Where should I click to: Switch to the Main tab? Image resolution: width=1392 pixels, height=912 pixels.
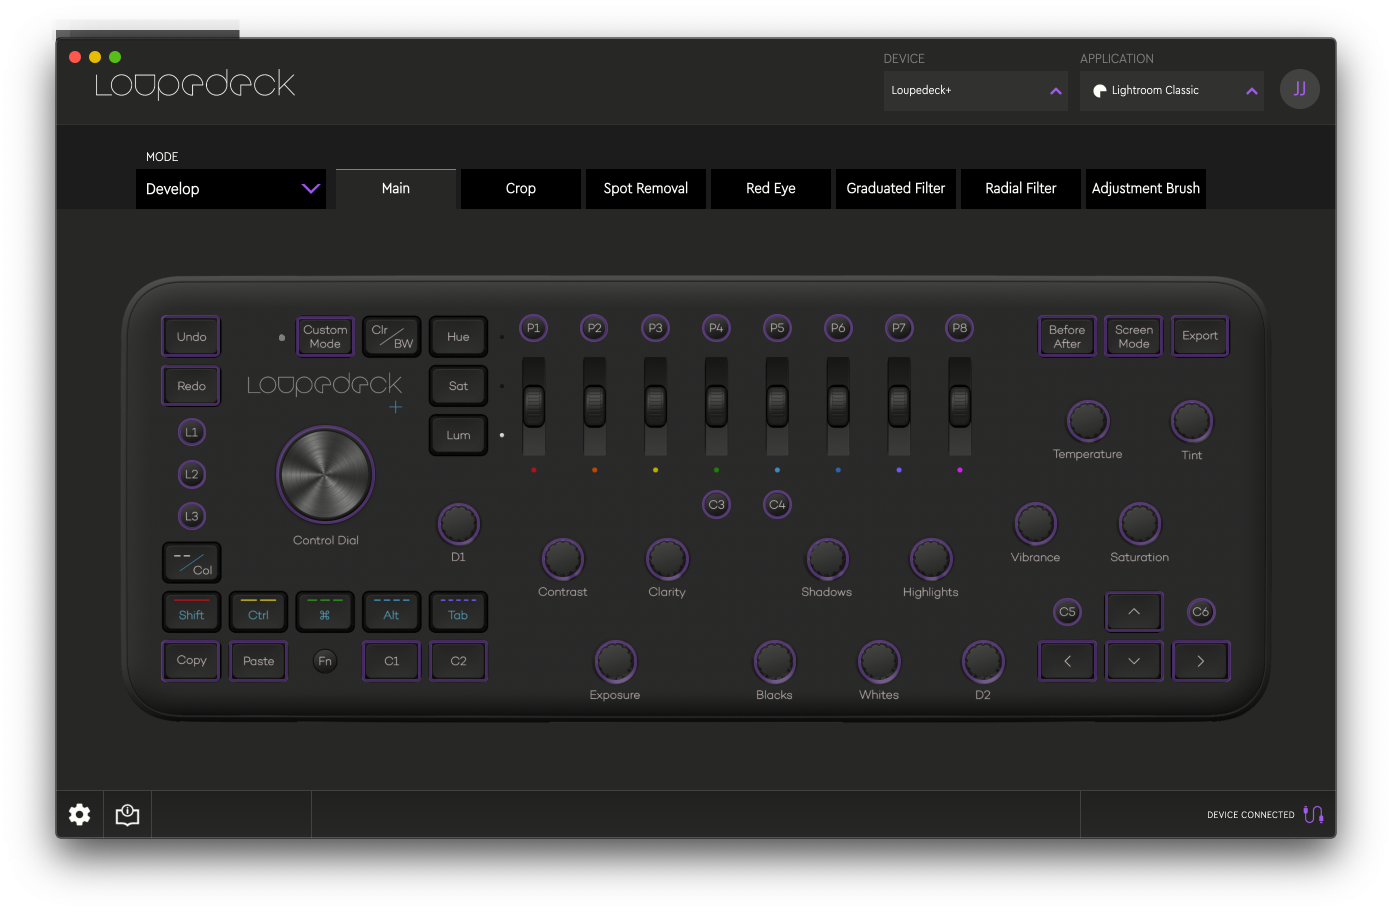(396, 189)
